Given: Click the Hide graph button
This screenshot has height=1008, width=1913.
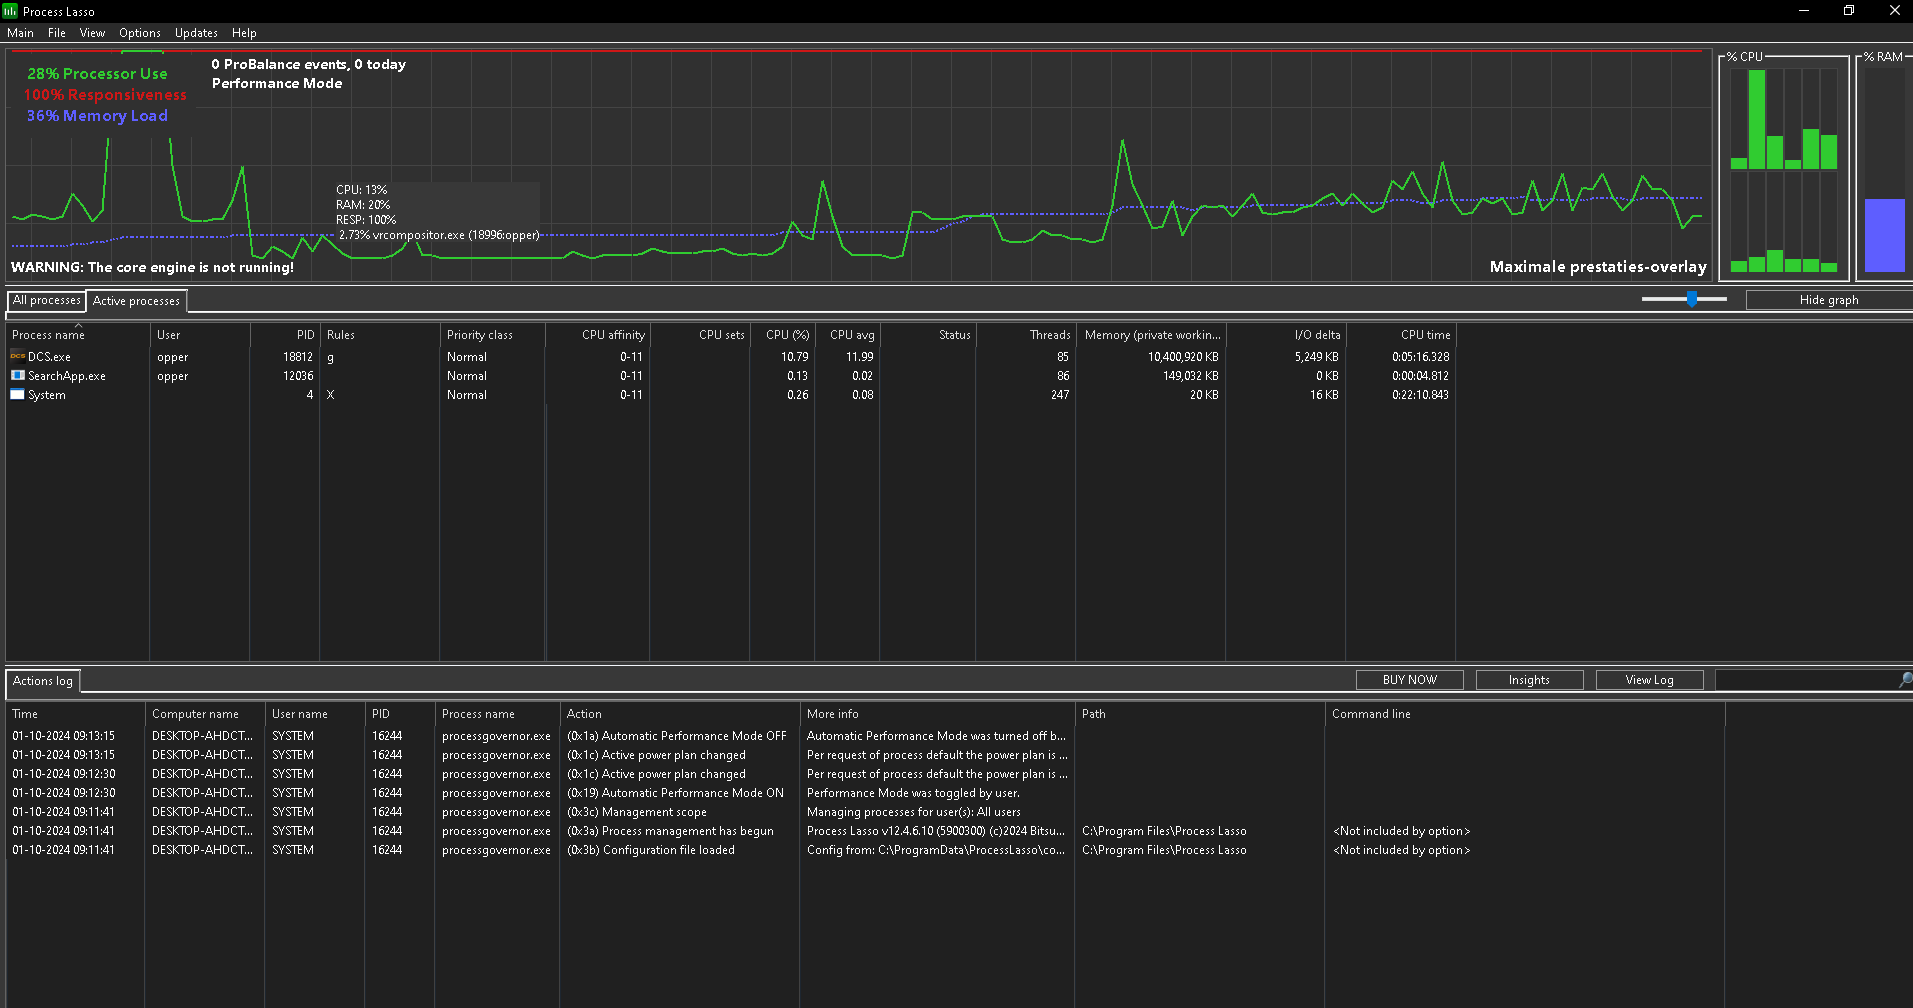Looking at the screenshot, I should [x=1828, y=300].
